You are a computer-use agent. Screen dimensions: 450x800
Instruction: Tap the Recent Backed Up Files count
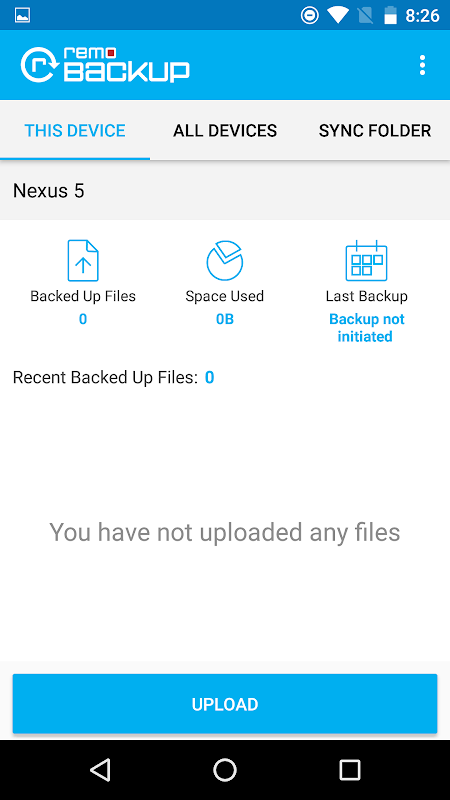coord(209,378)
